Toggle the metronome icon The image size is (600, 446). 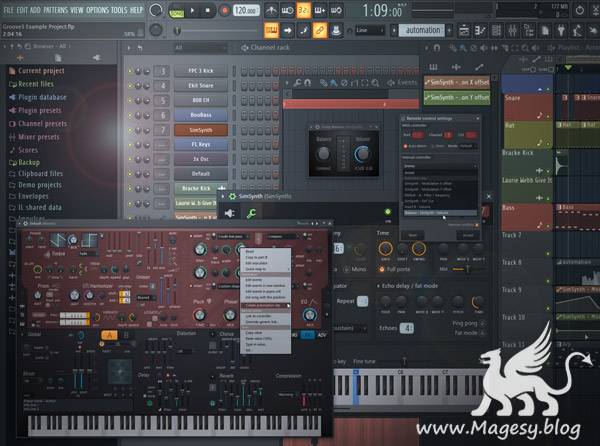coord(271,10)
